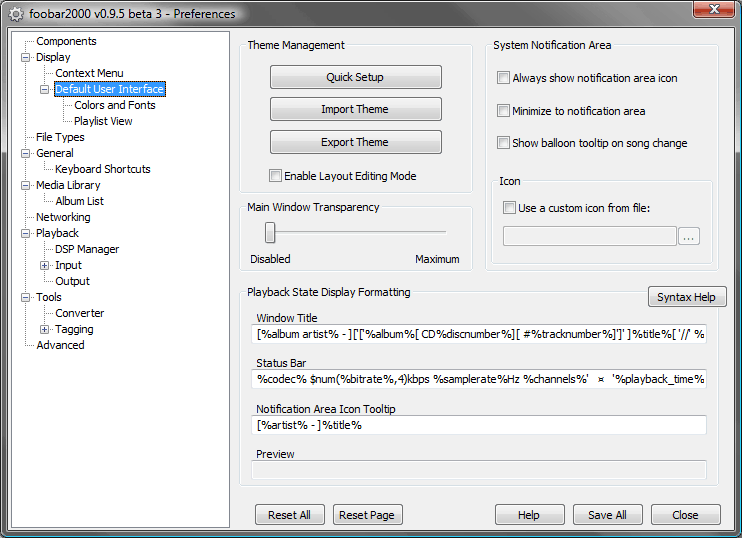Enable Layout Editing Mode checkbox

[x=276, y=176]
